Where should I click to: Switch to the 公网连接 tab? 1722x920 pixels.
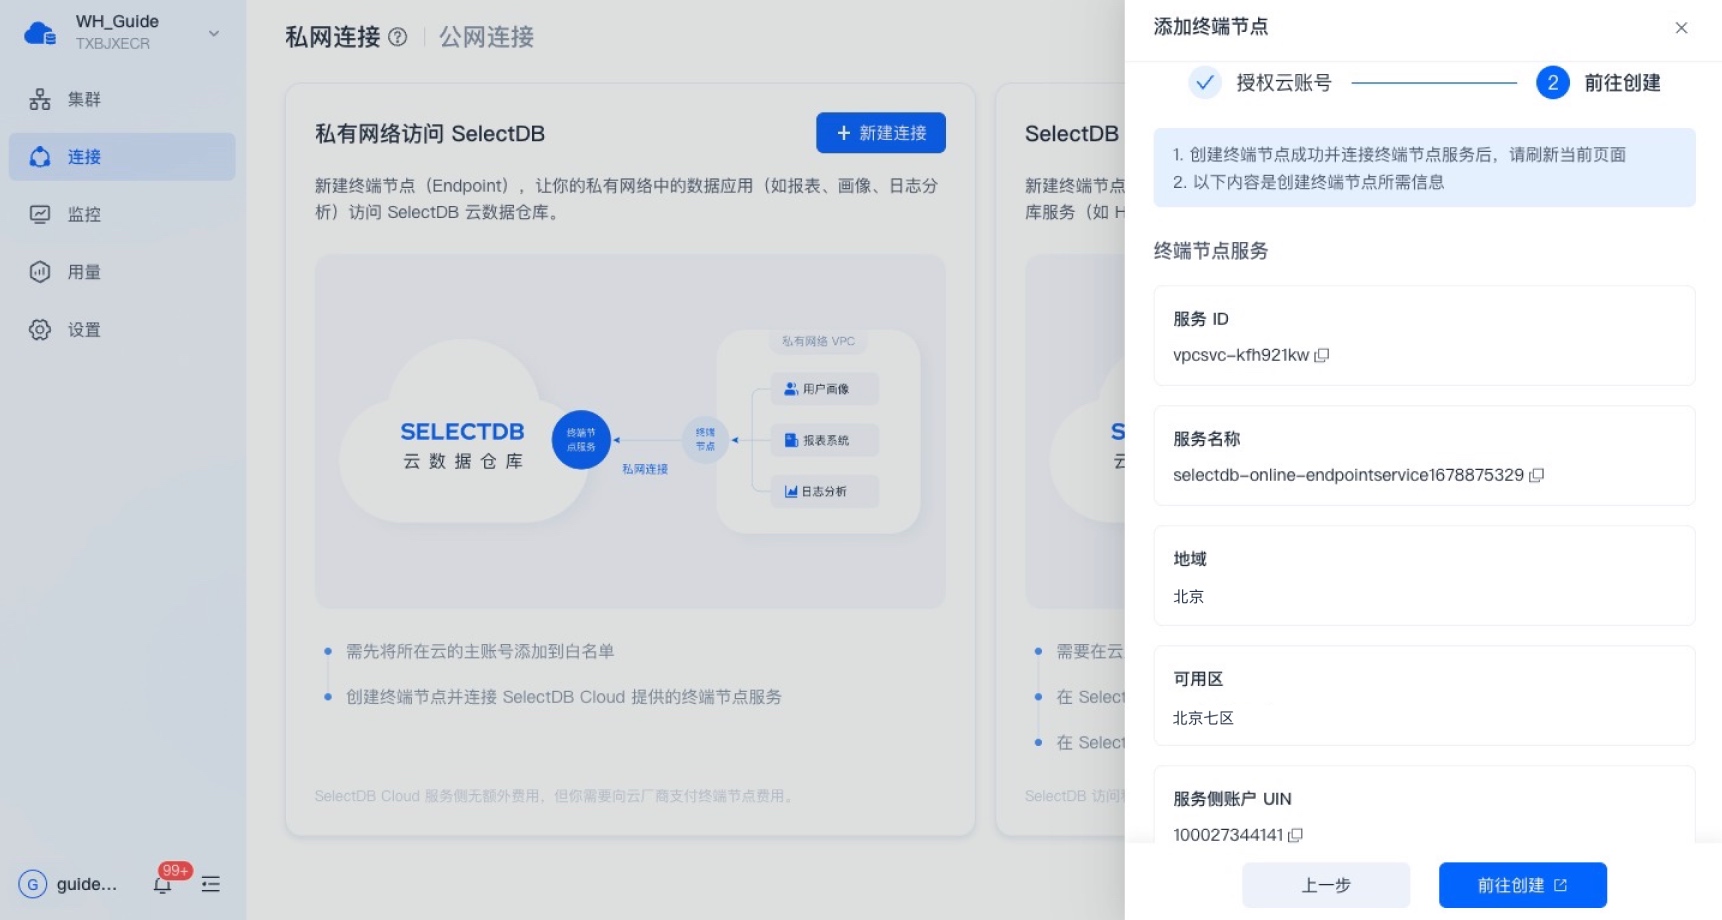point(486,37)
